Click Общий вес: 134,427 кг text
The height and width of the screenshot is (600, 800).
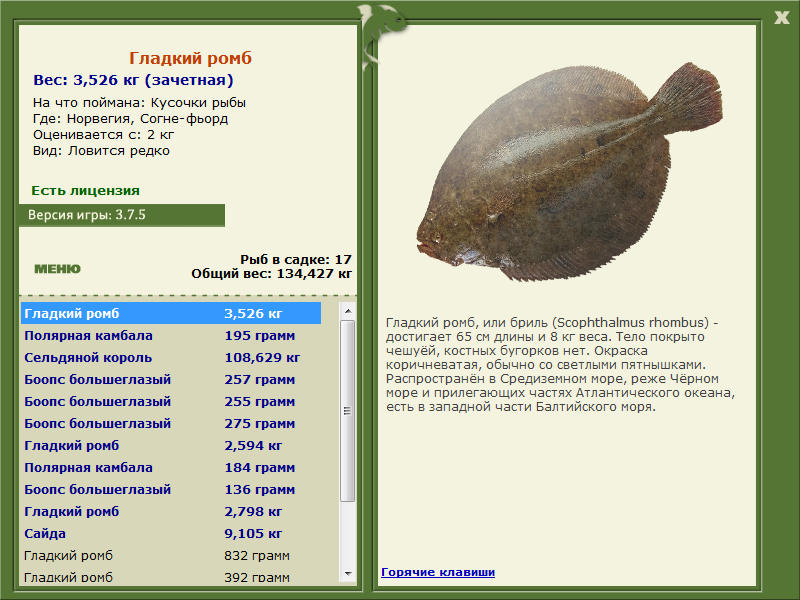click(x=271, y=274)
